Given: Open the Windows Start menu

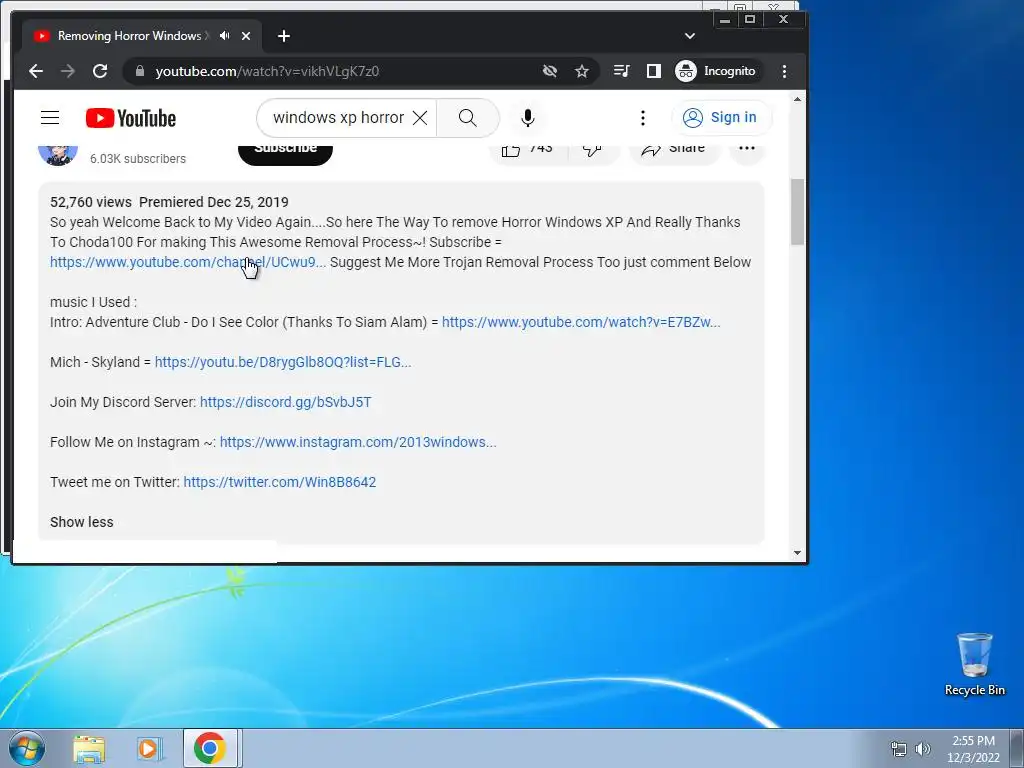Looking at the screenshot, I should tap(26, 748).
